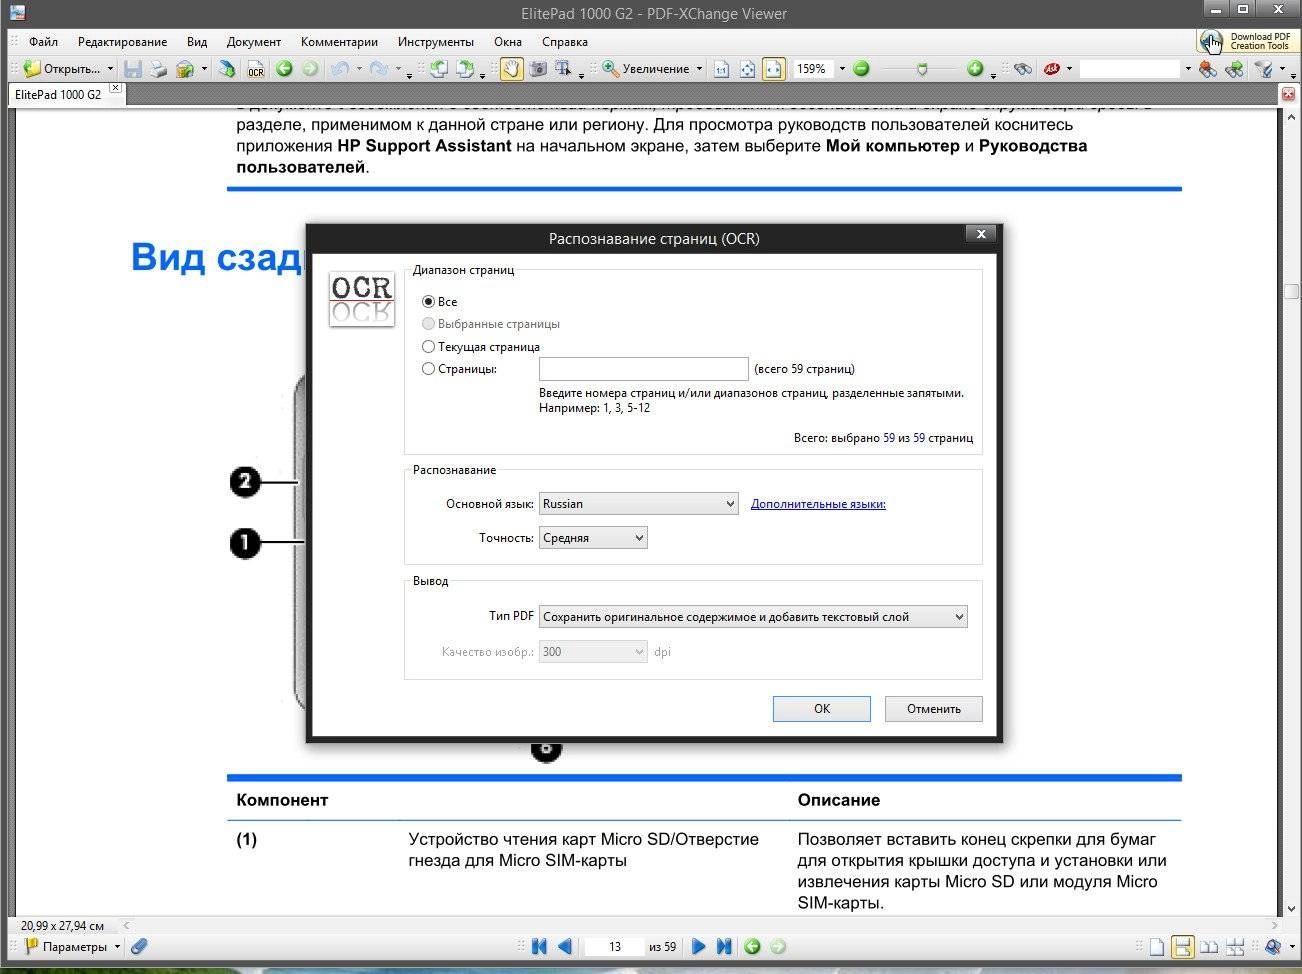Click the Открыть toolbar button

coord(62,69)
